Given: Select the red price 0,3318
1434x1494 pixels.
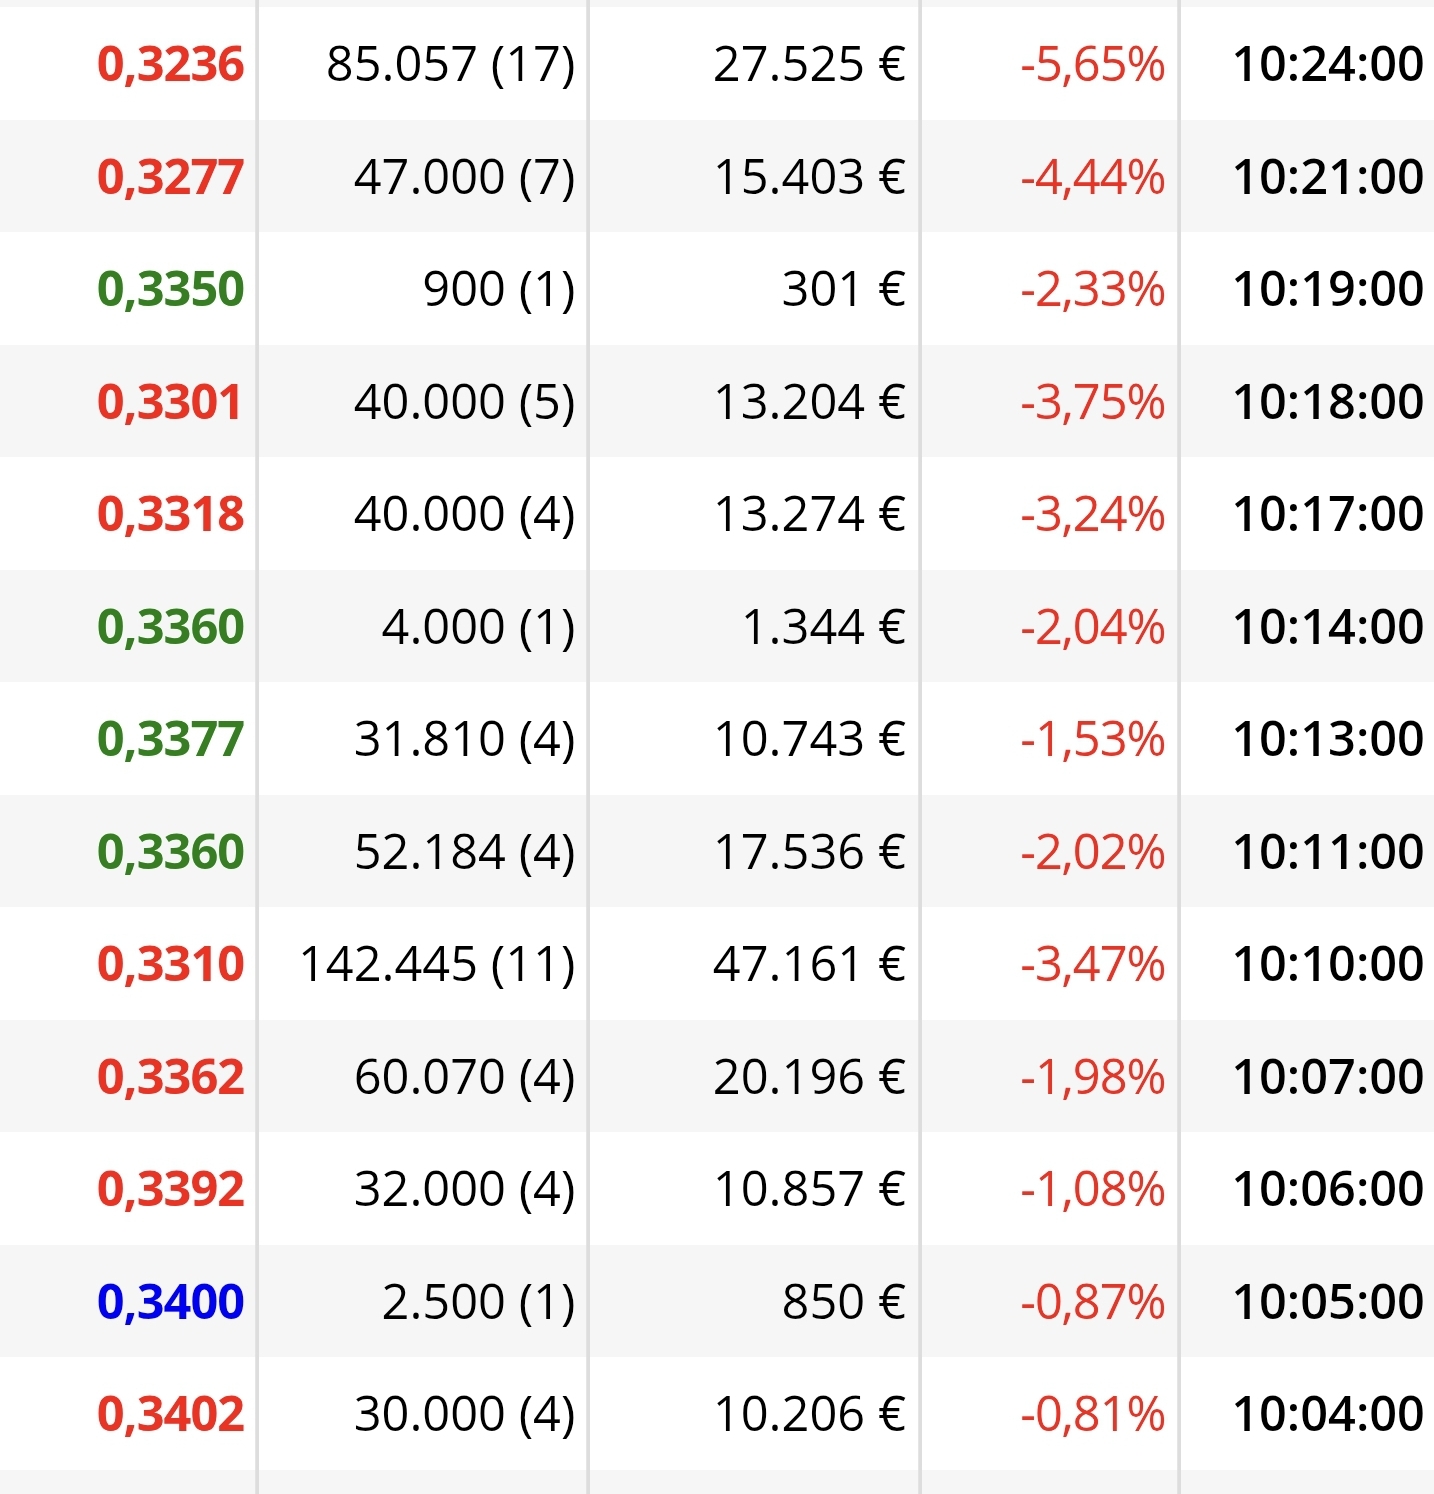Looking at the screenshot, I should click(x=171, y=514).
